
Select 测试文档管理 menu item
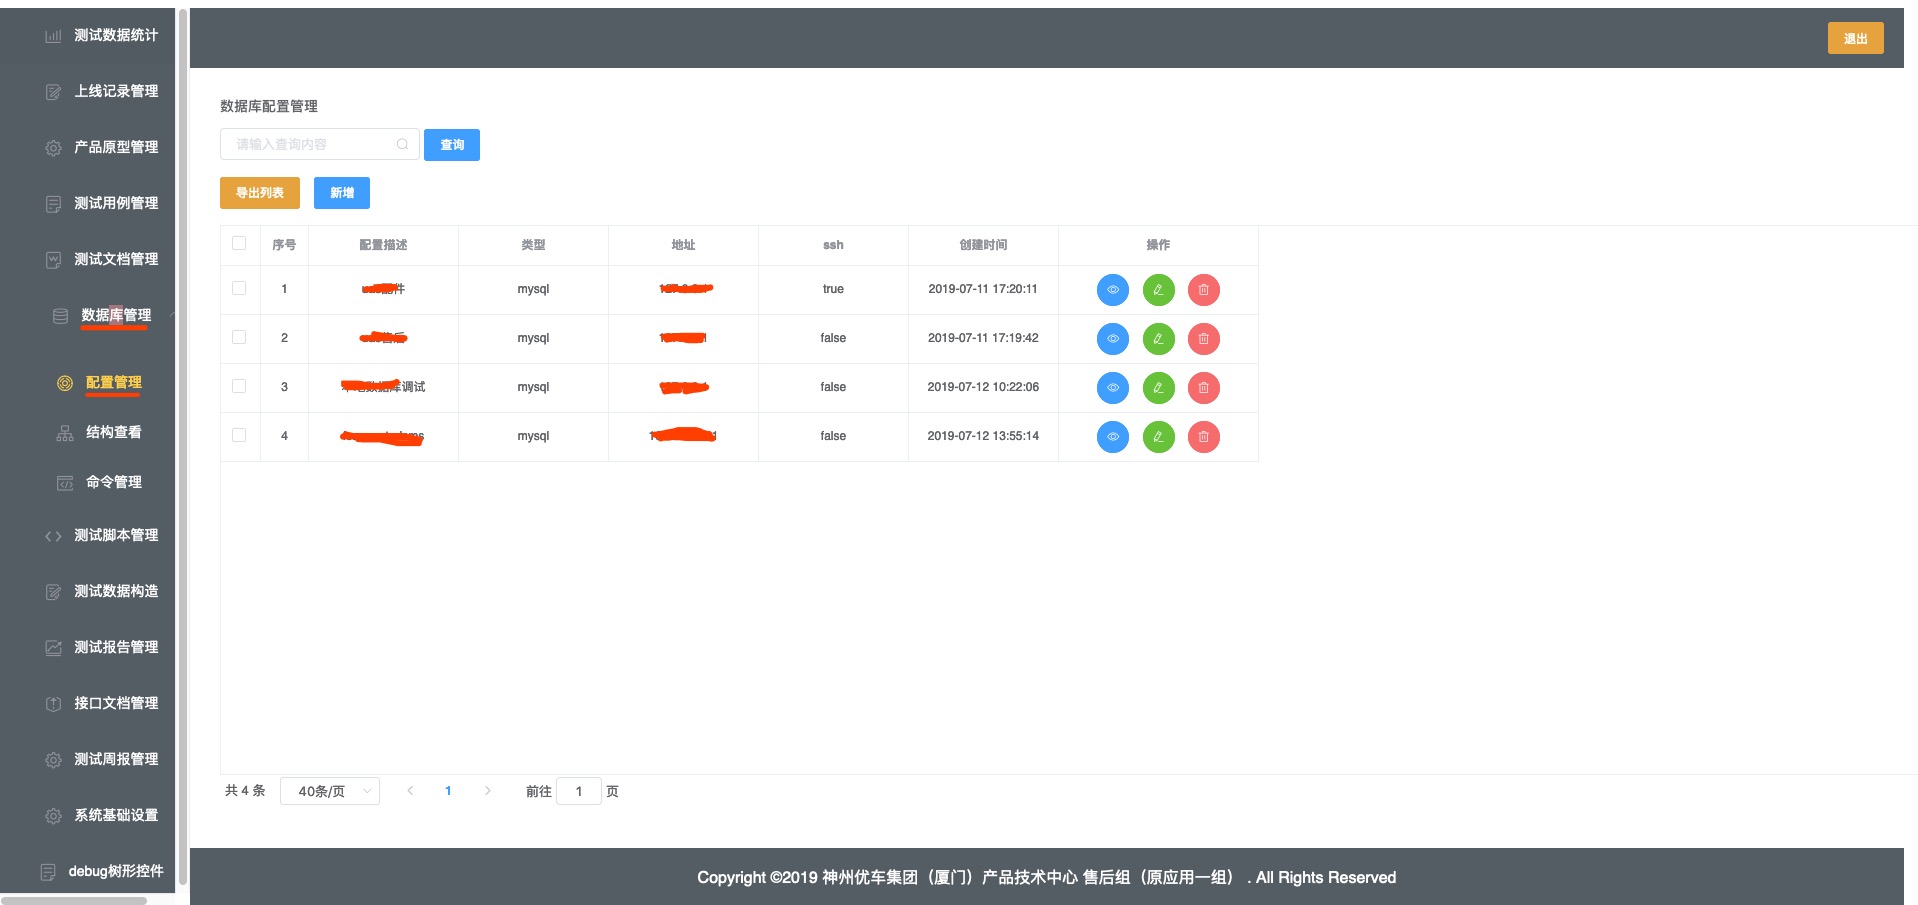(x=116, y=259)
